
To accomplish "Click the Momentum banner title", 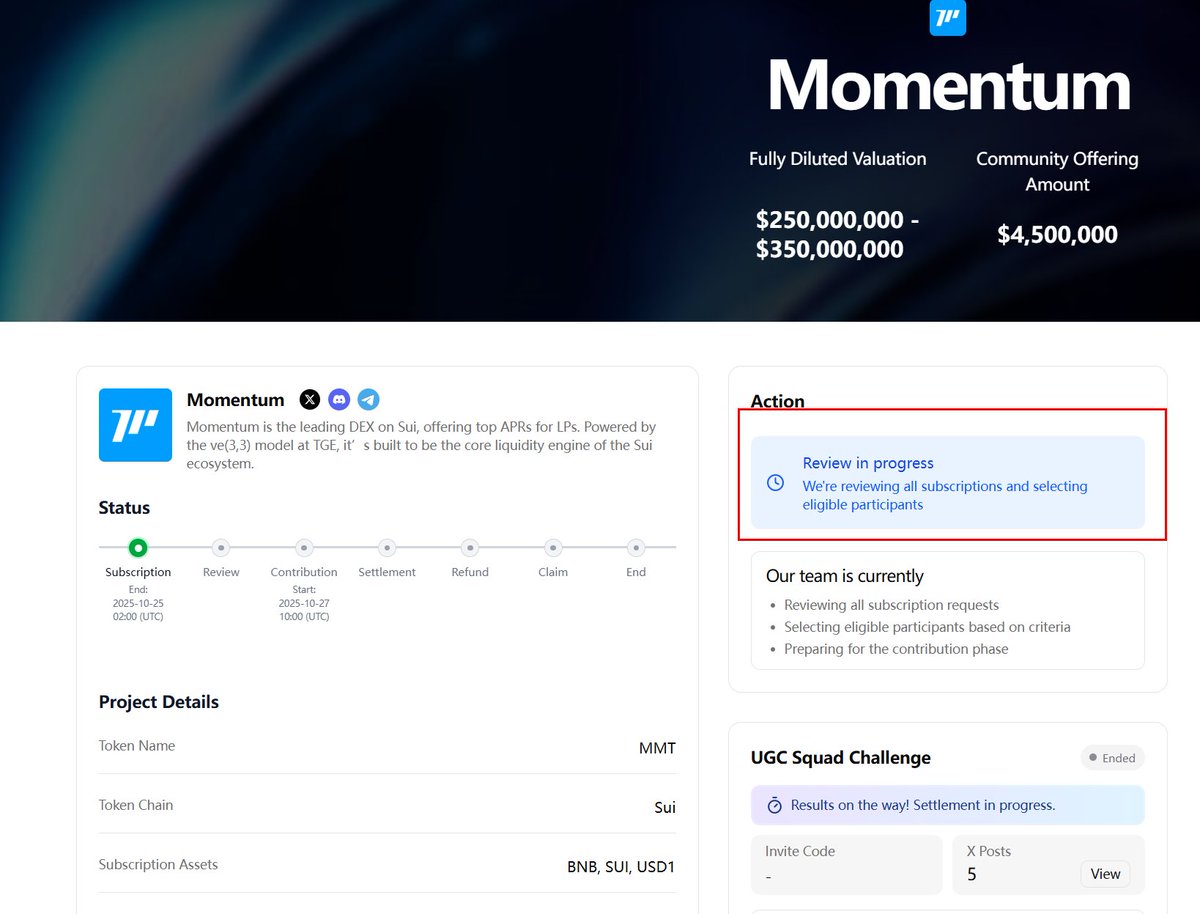I will click(948, 86).
